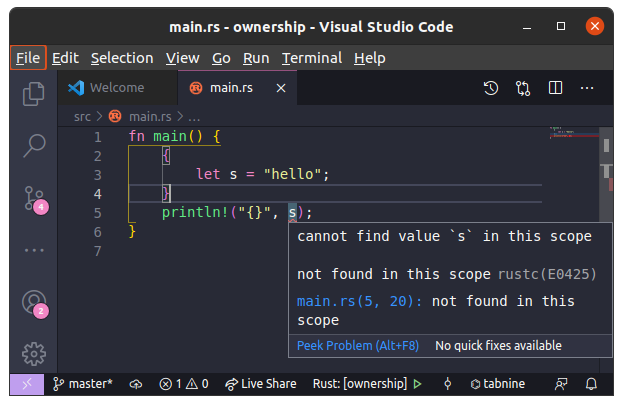Screen dimensions: 623x405
Task: Click the master* branch in status bar
Action: [x=82, y=384]
